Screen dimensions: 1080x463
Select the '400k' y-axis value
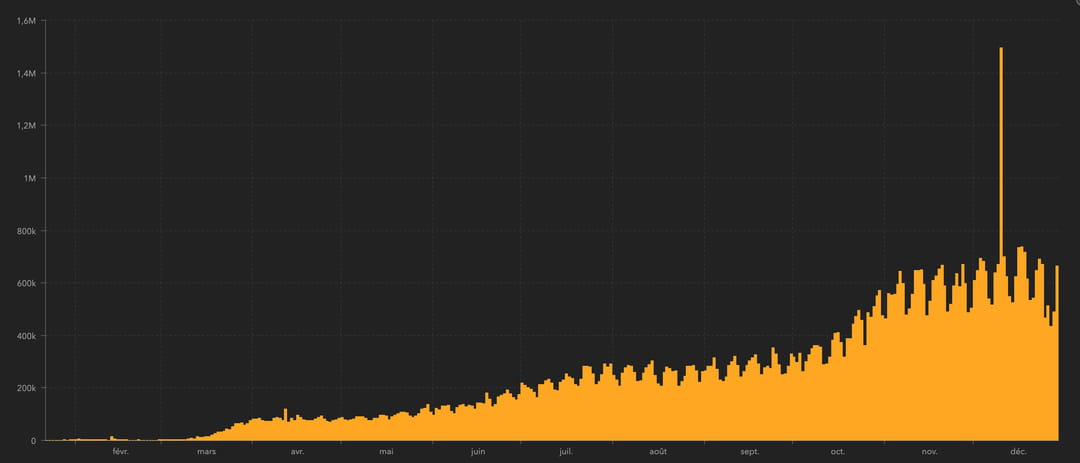27,336
